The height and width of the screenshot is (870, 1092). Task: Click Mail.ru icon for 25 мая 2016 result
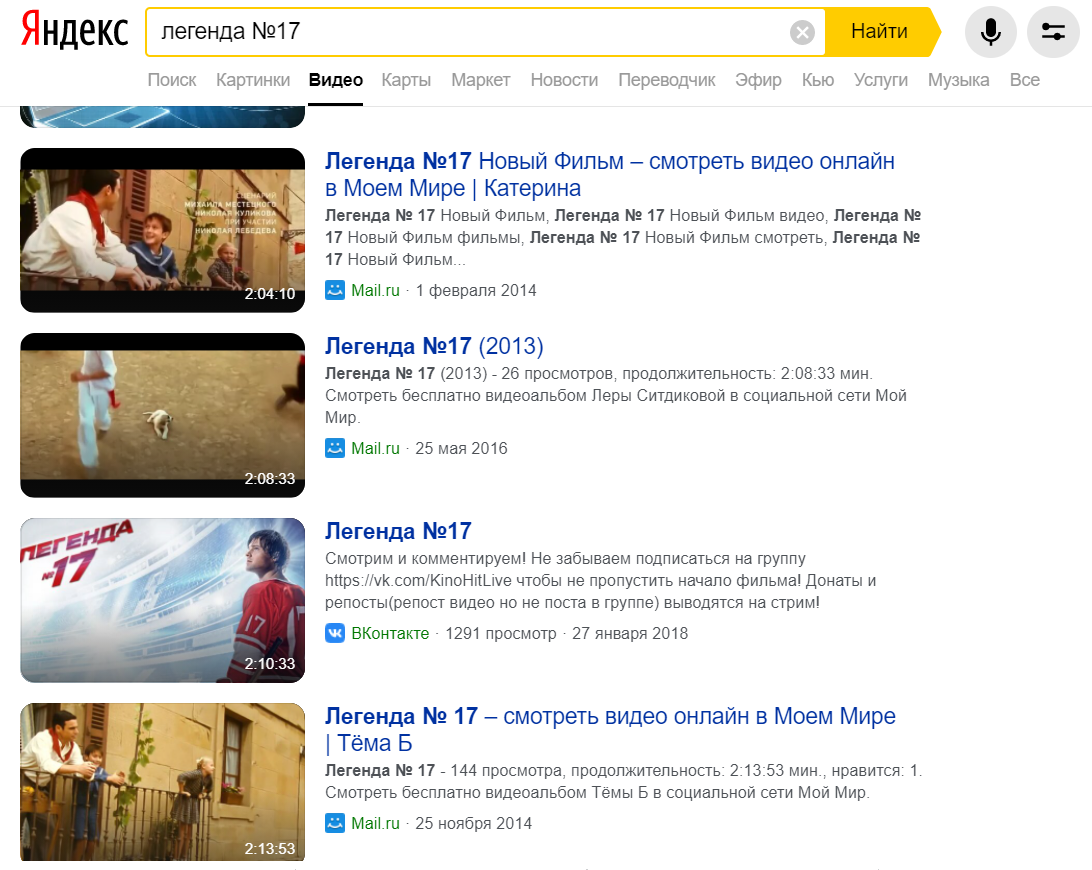[x=335, y=448]
